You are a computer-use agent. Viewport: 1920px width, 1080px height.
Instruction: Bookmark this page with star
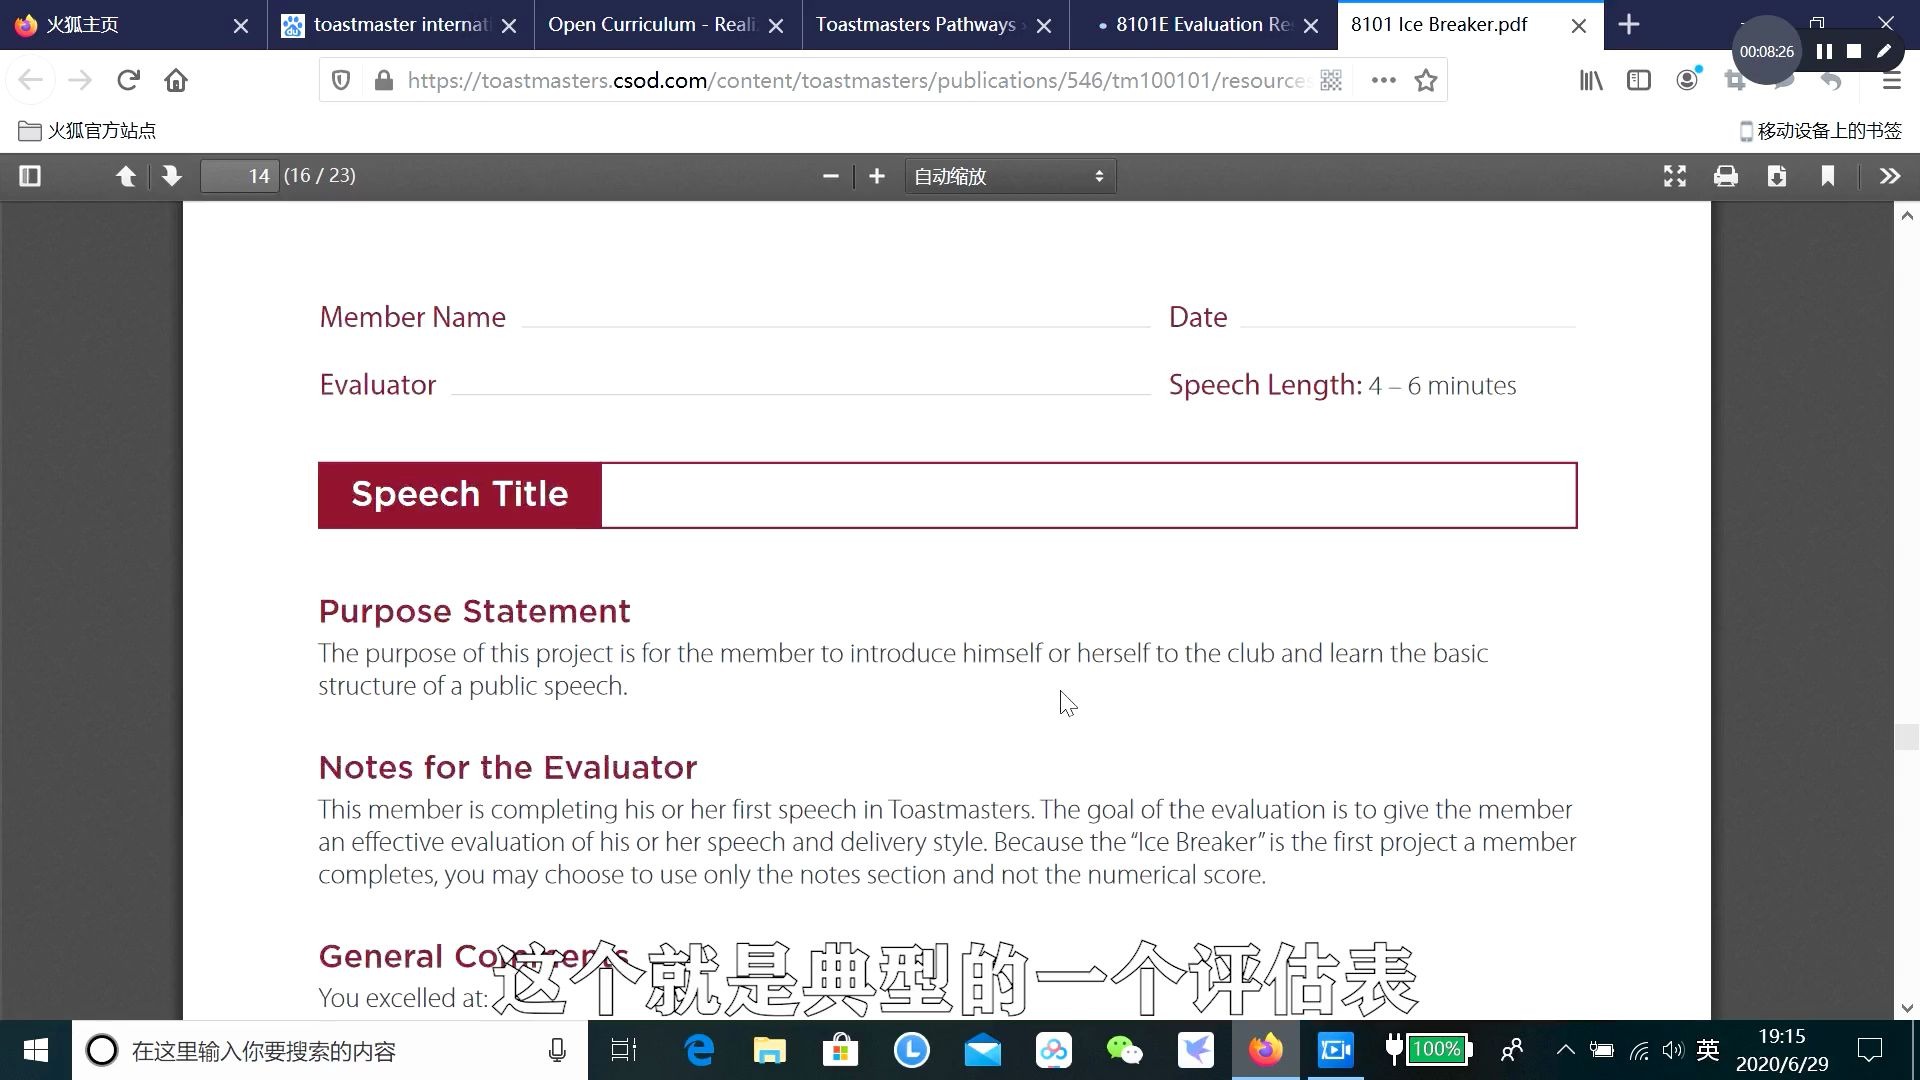coord(1426,80)
